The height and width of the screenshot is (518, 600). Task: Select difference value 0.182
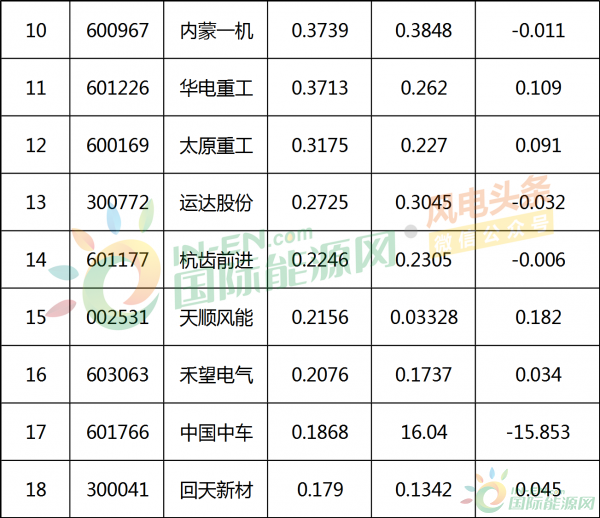538,317
